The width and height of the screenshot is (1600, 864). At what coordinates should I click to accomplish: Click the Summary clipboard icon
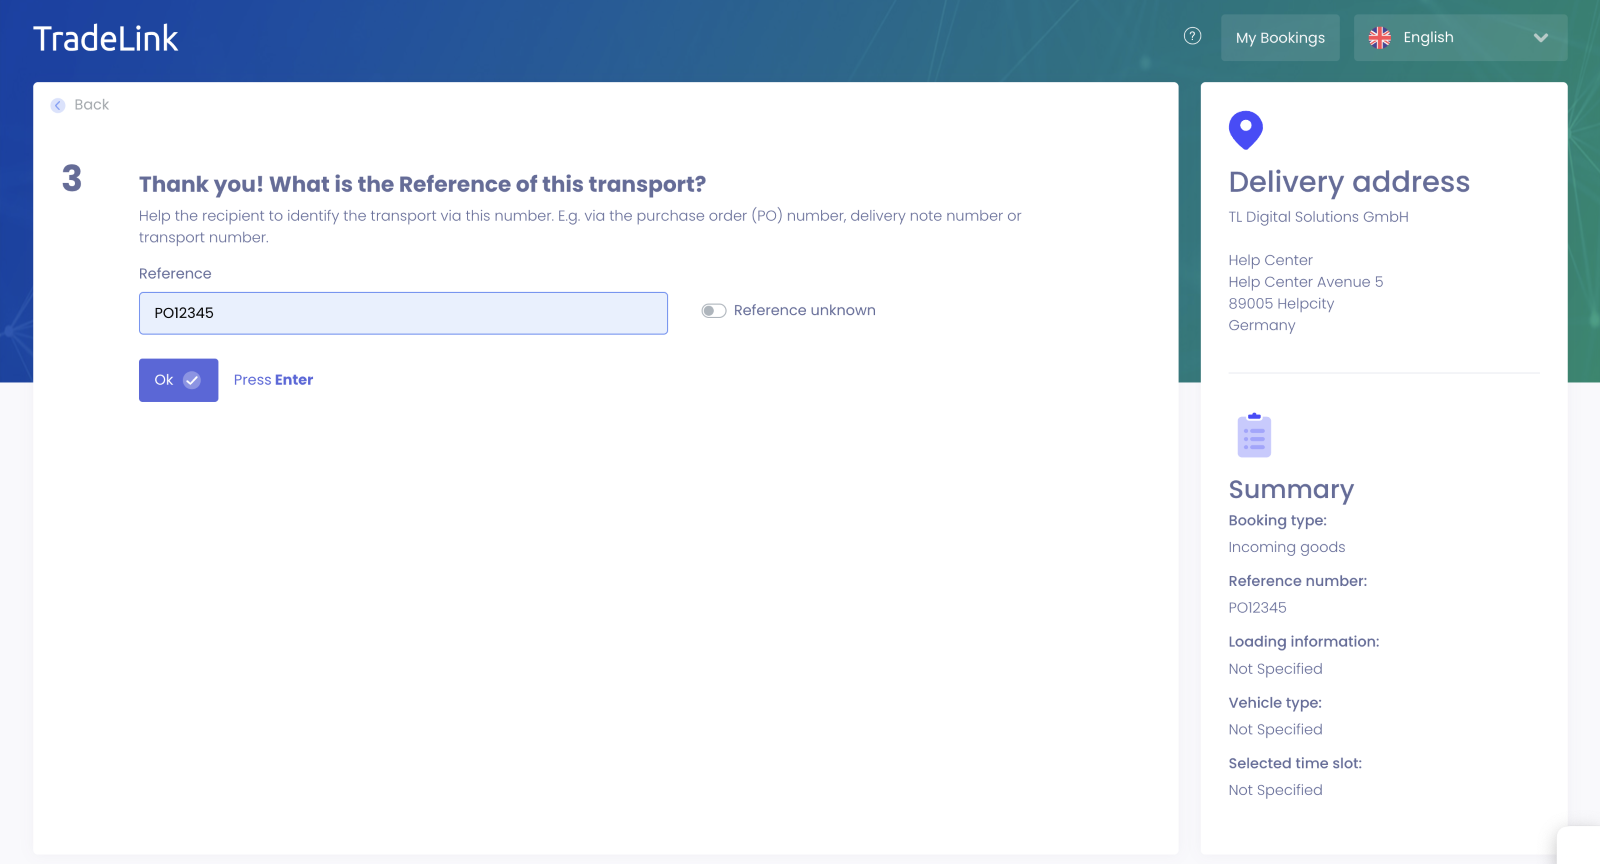click(1254, 435)
